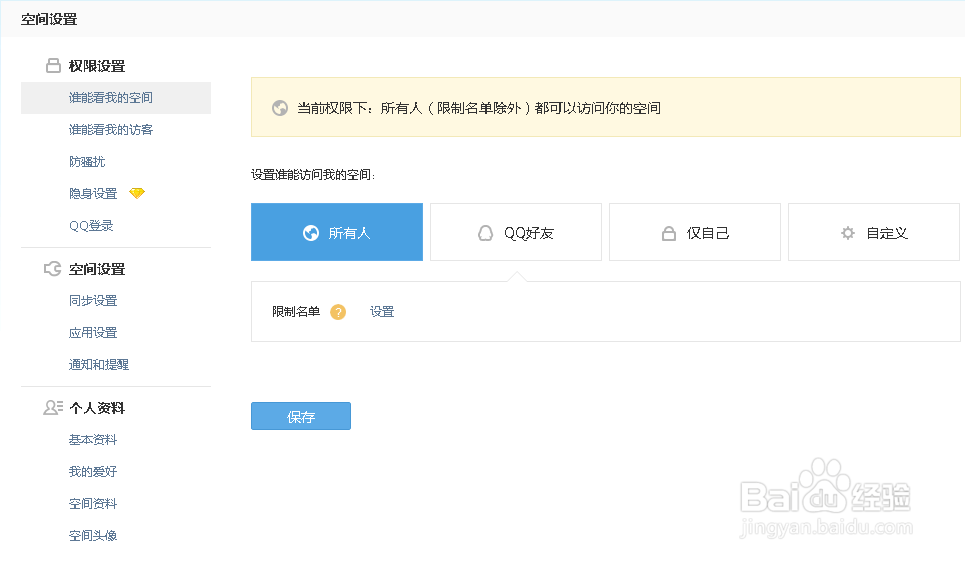The image size is (965, 561).
Task: Click the 设置 link for 限制名单
Action: click(382, 312)
